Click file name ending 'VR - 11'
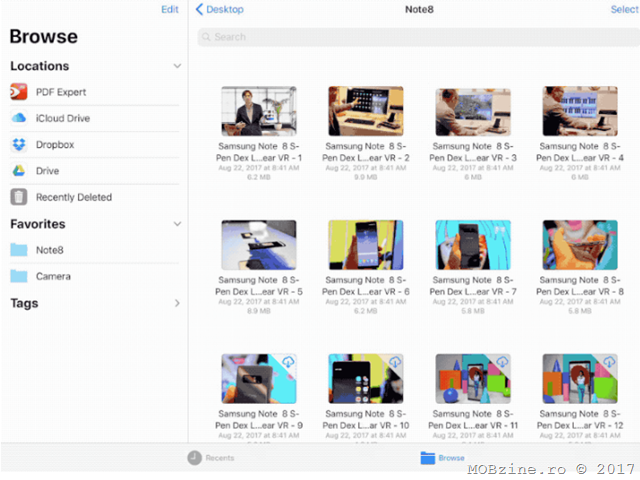 click(473, 420)
